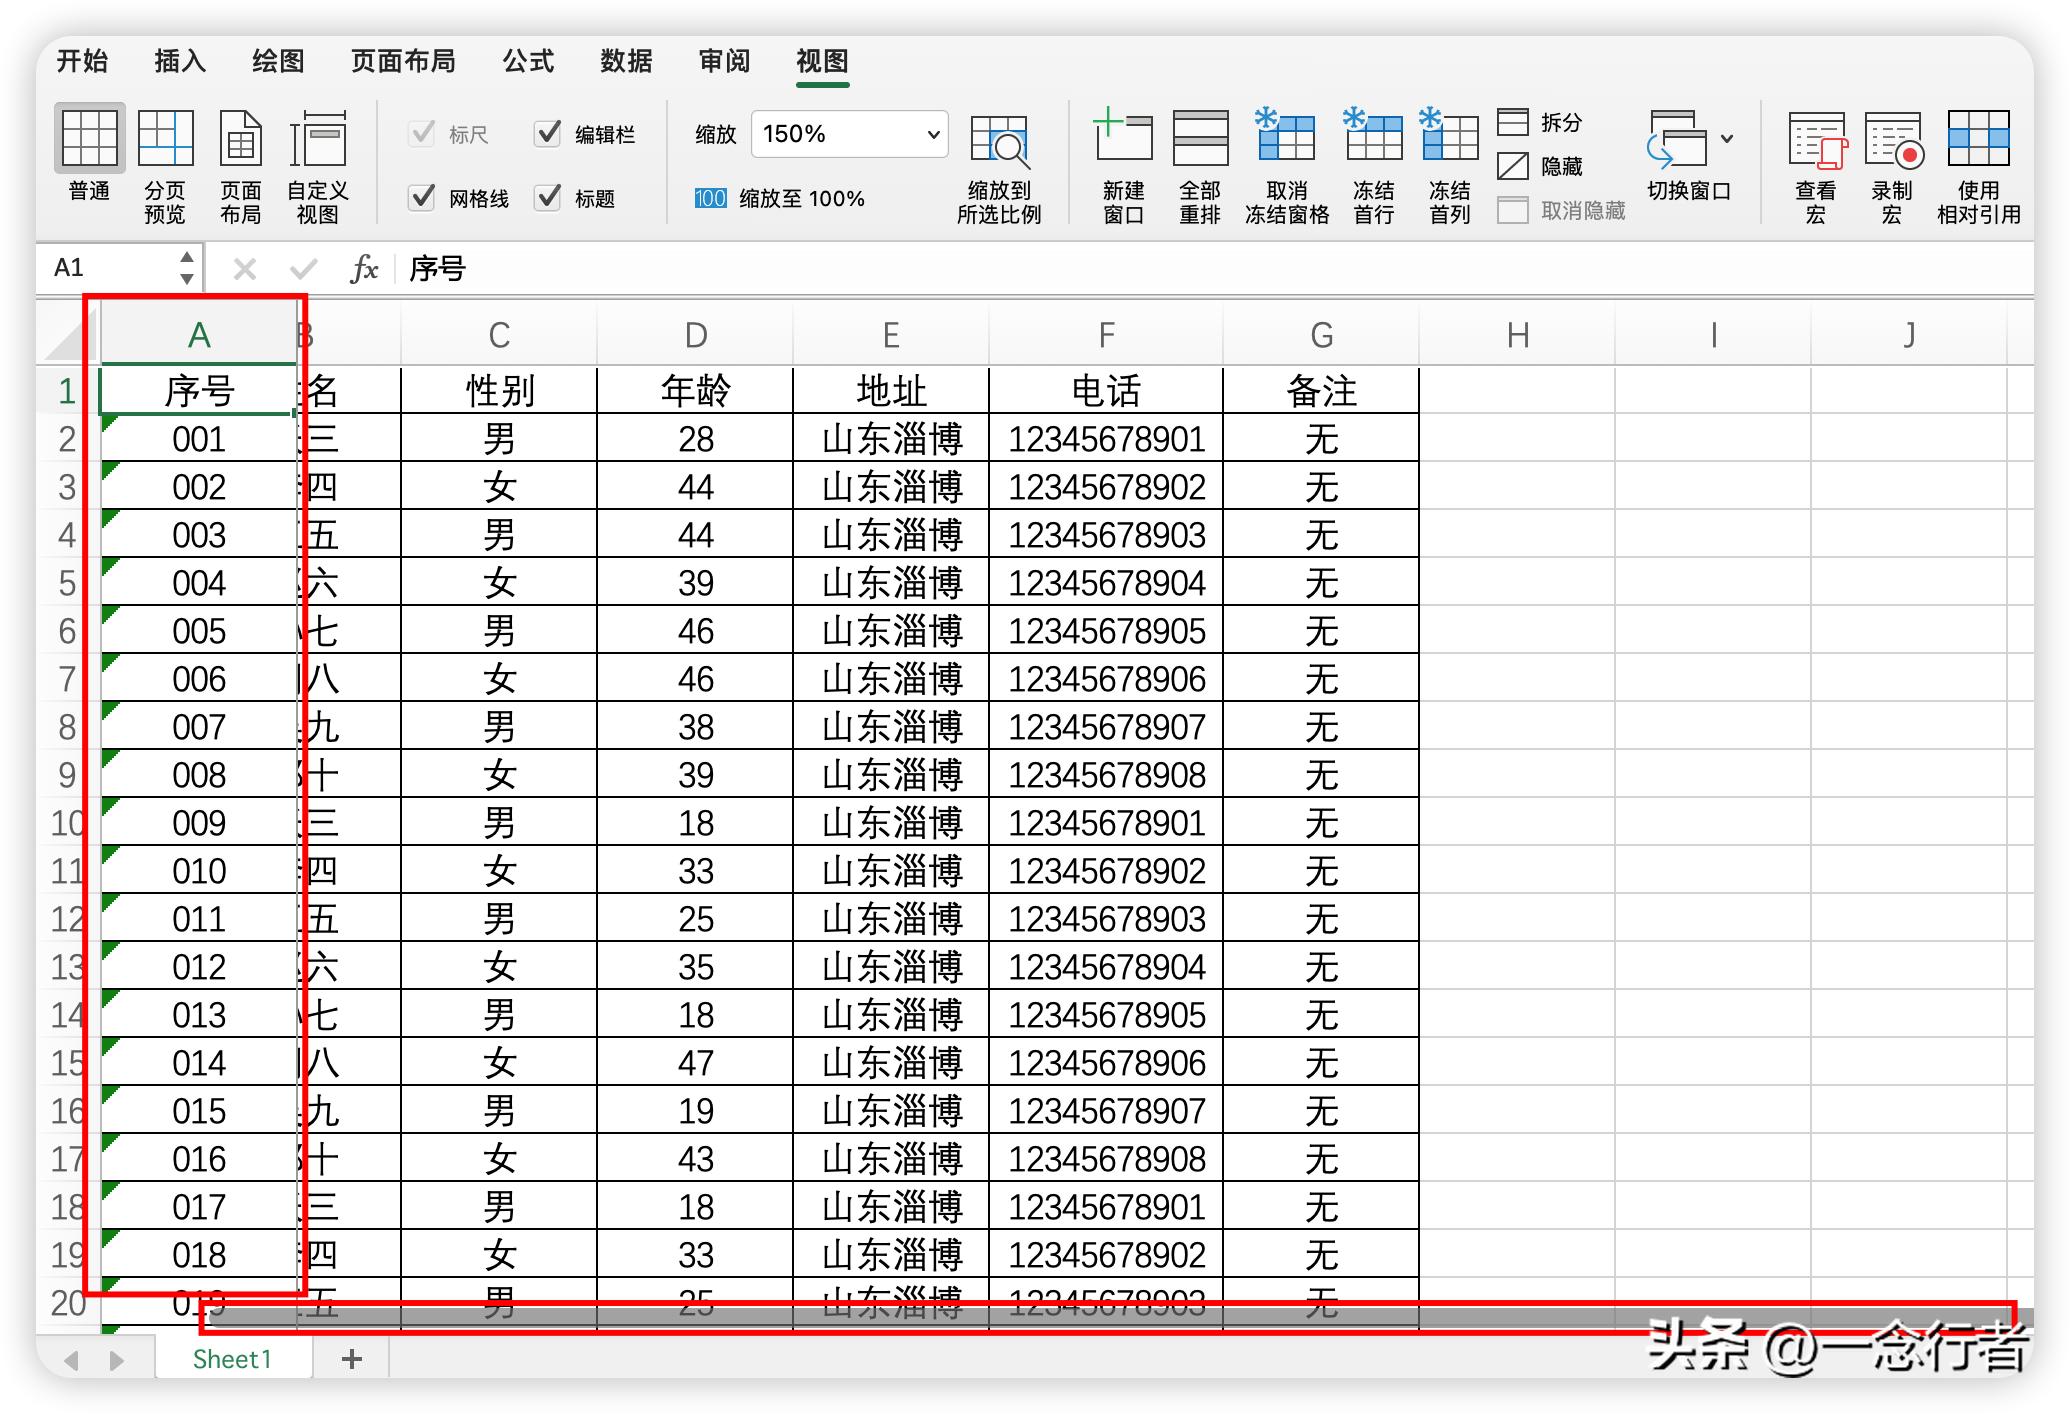2070x1414 pixels.
Task: Add a new sheet with plus button
Action: 351,1359
